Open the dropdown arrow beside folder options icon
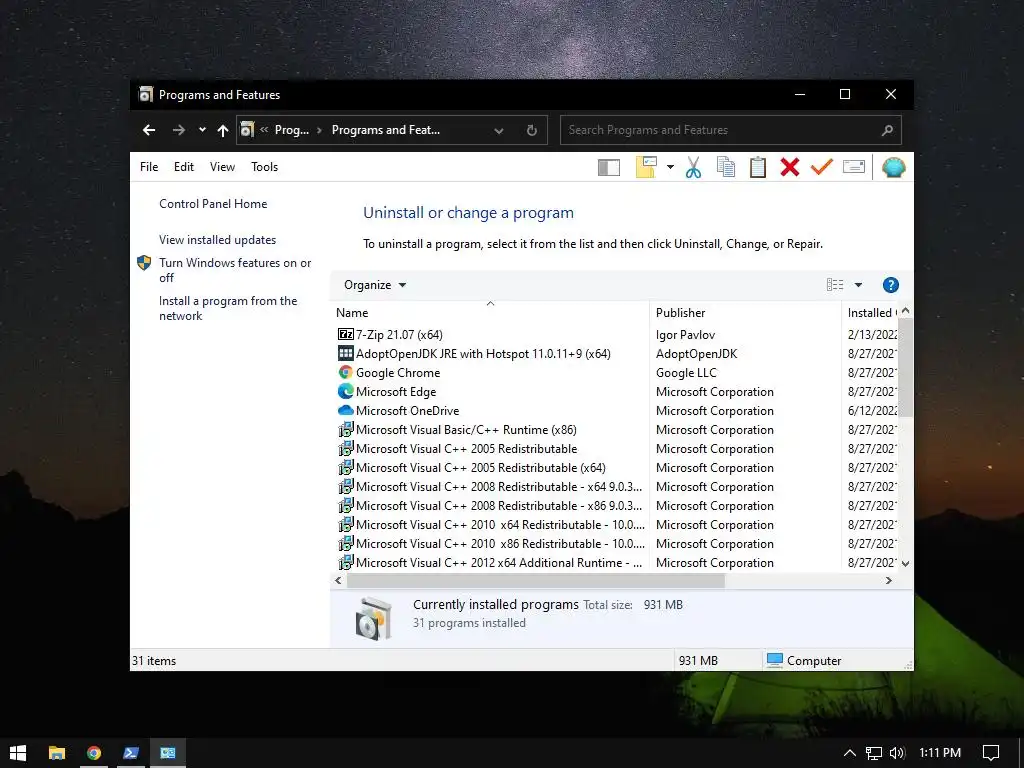 [x=670, y=167]
